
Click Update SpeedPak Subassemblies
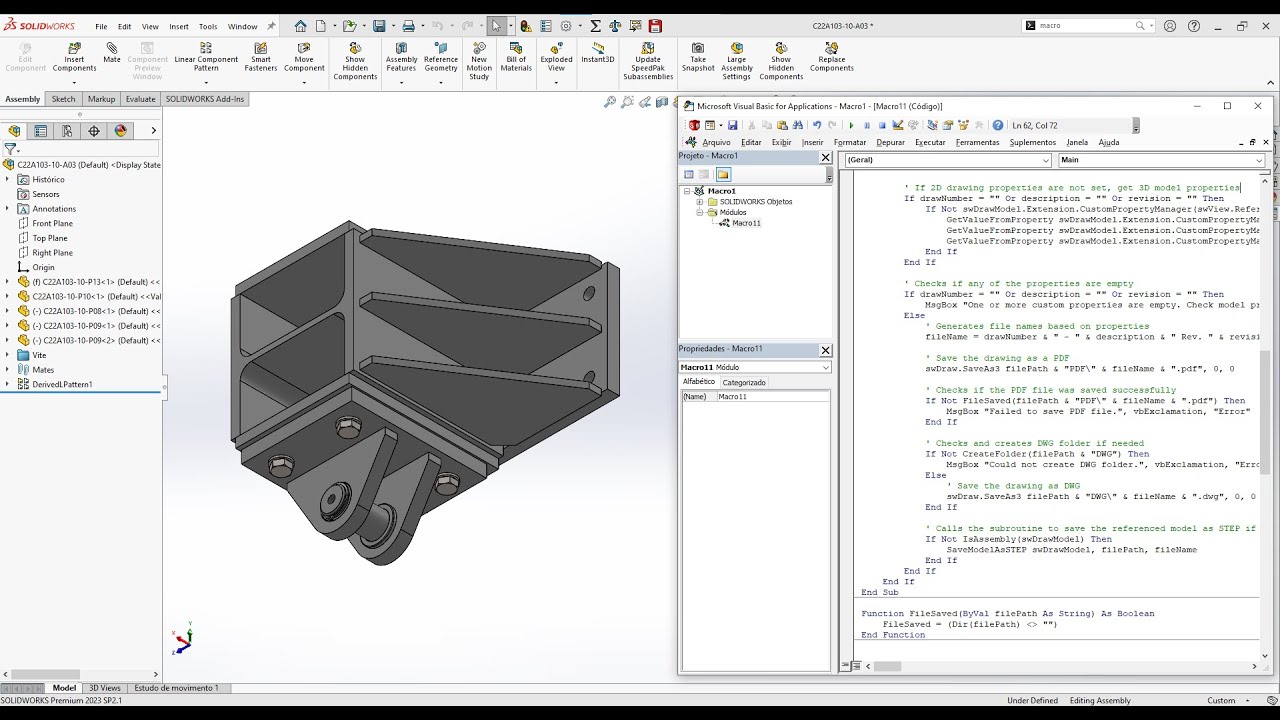[x=648, y=62]
